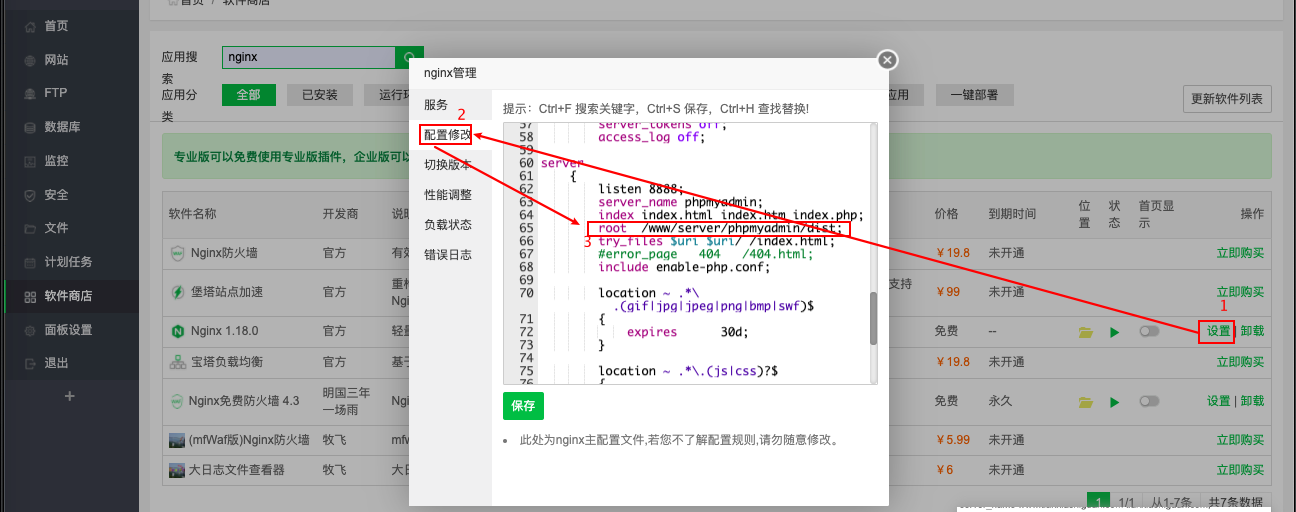Select the 已安装 category filter
This screenshot has width=1296, height=512.
coord(320,95)
